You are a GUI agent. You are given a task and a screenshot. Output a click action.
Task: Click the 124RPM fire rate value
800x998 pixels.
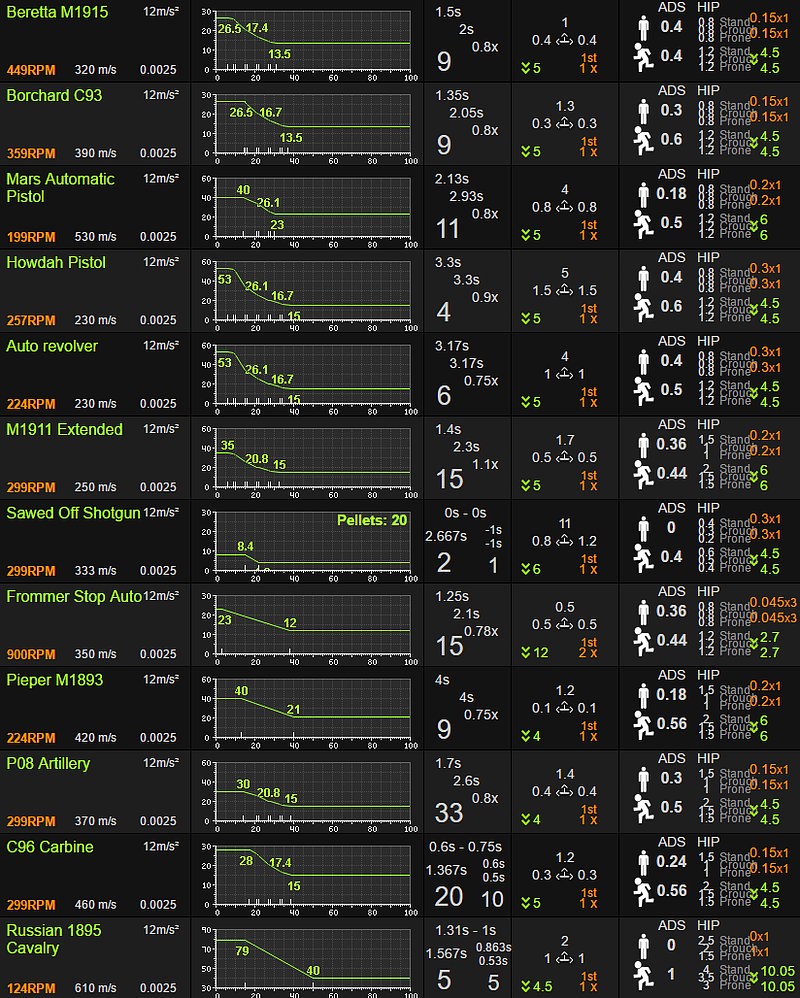point(31,988)
